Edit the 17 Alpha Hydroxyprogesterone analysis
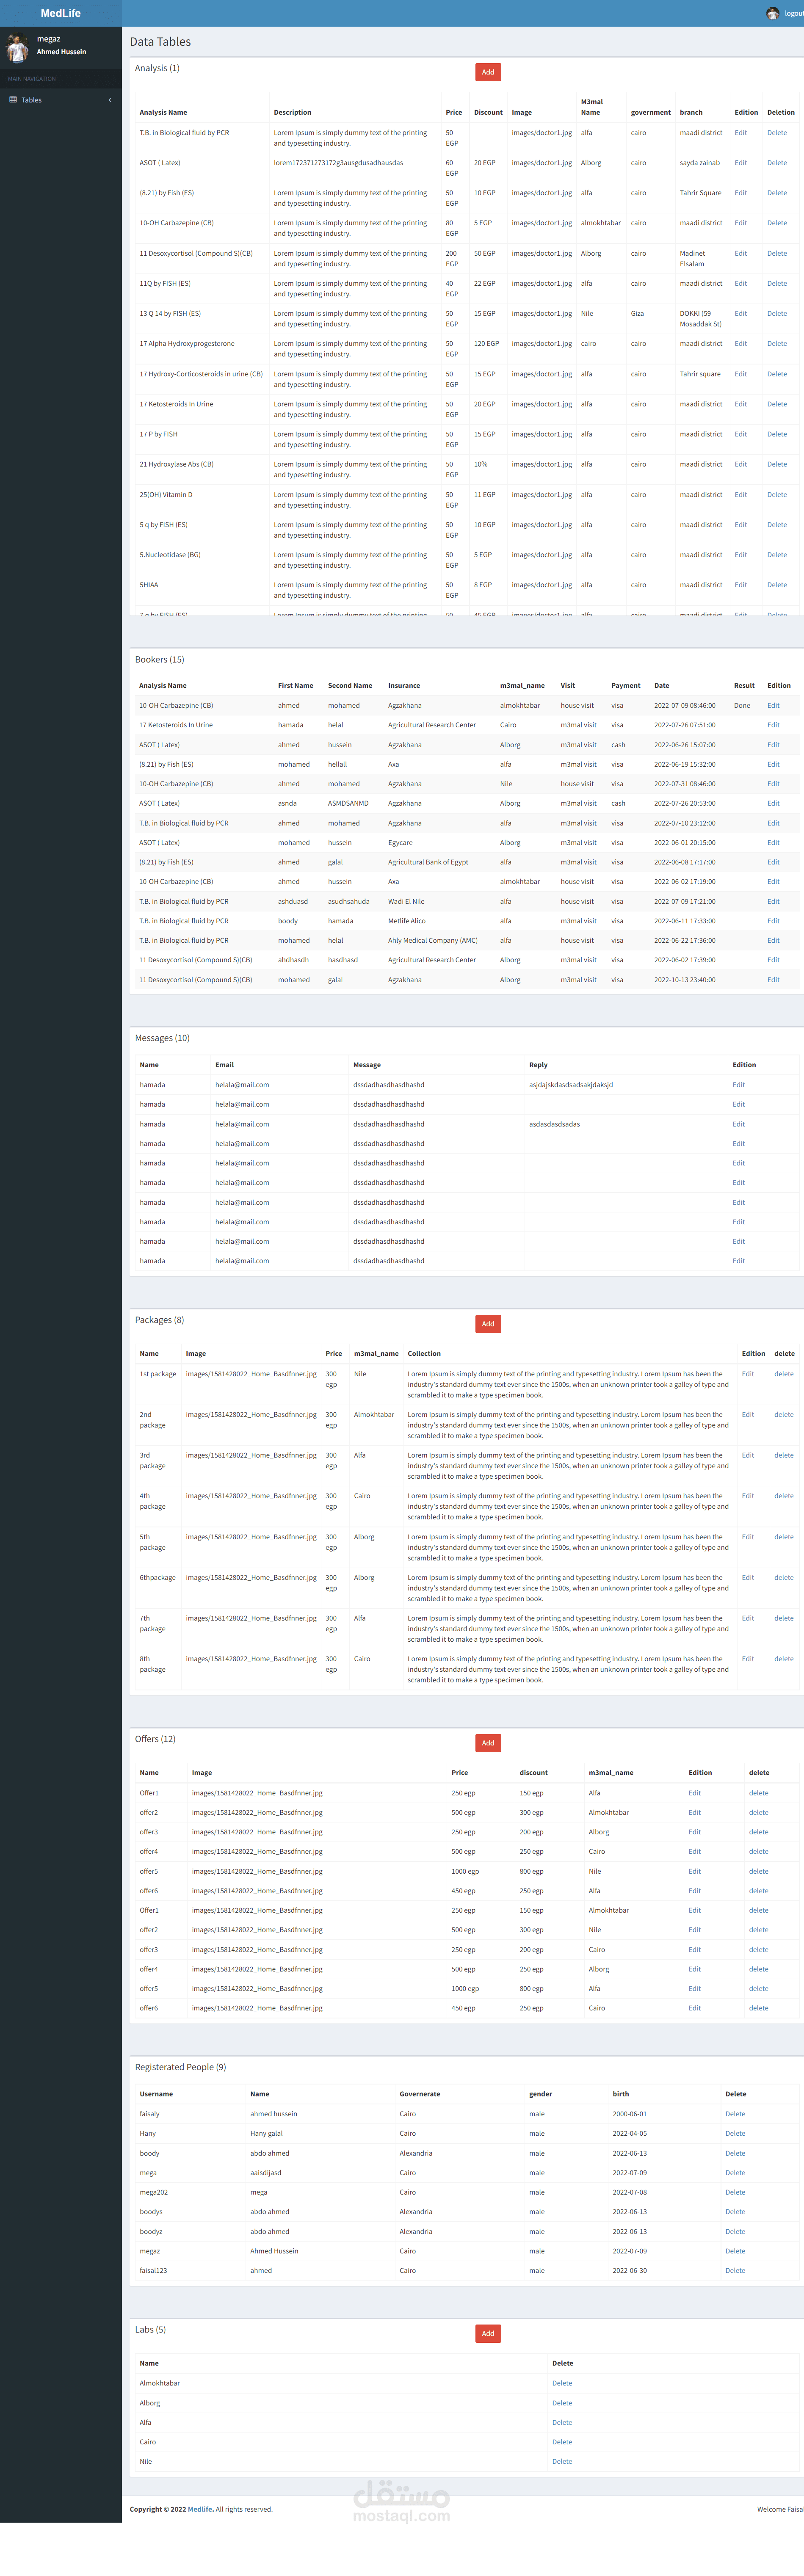 click(740, 344)
